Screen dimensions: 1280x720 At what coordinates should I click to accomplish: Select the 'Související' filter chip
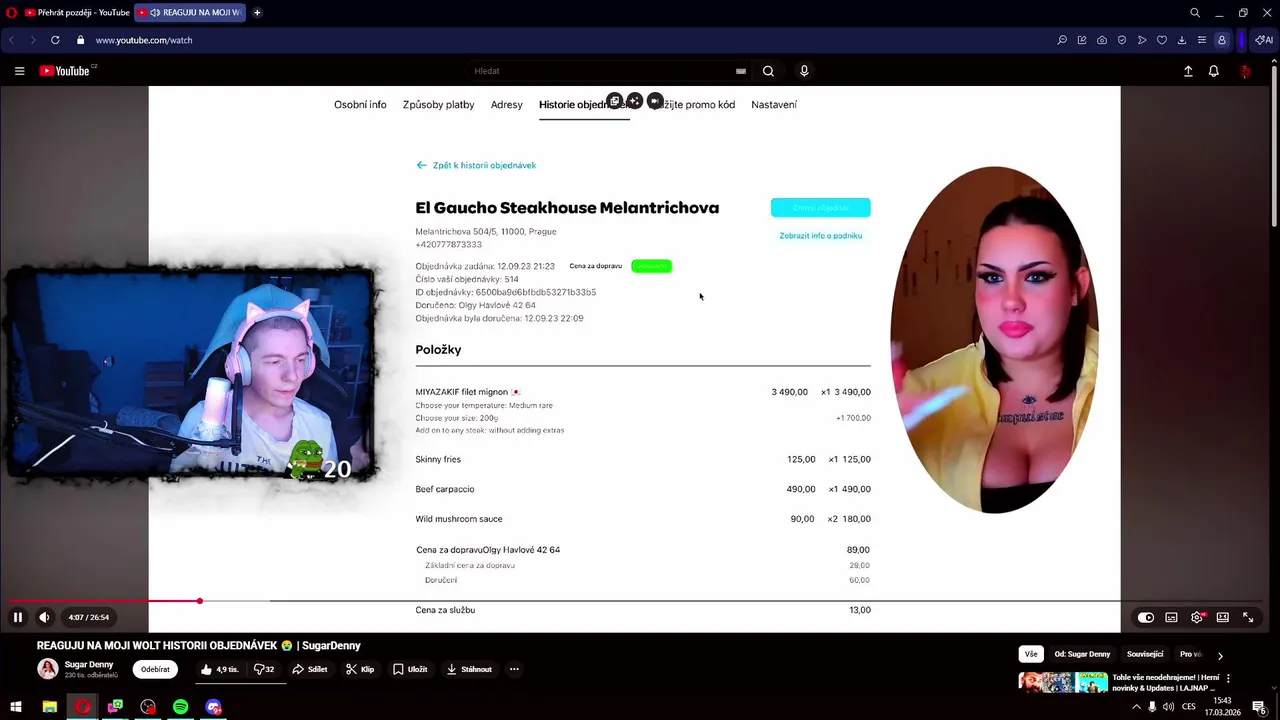(x=1145, y=654)
